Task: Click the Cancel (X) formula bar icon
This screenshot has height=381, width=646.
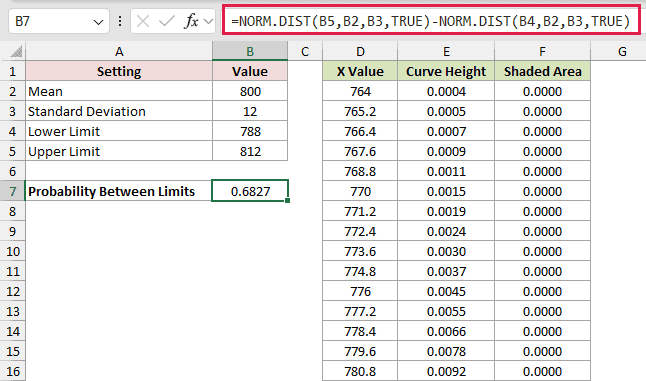Action: pyautogui.click(x=143, y=21)
